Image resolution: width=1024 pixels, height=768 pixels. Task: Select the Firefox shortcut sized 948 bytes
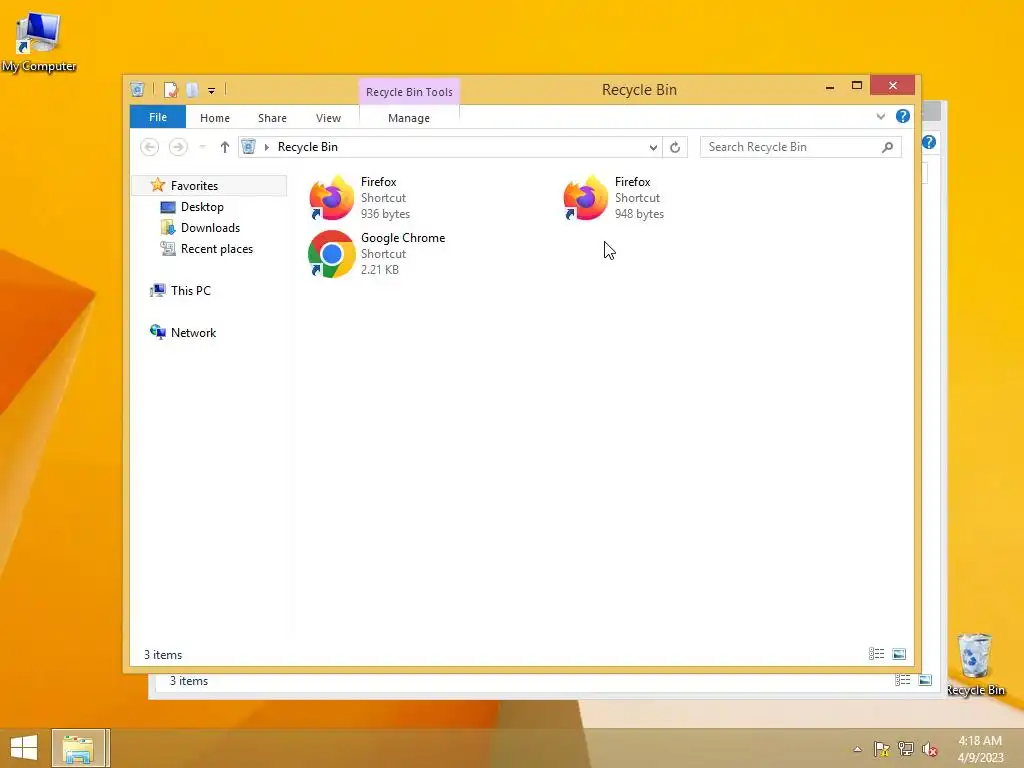[x=614, y=197]
